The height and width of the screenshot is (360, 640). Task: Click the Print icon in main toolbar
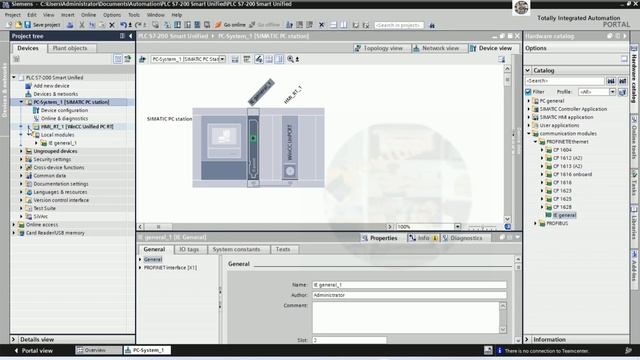[70, 25]
